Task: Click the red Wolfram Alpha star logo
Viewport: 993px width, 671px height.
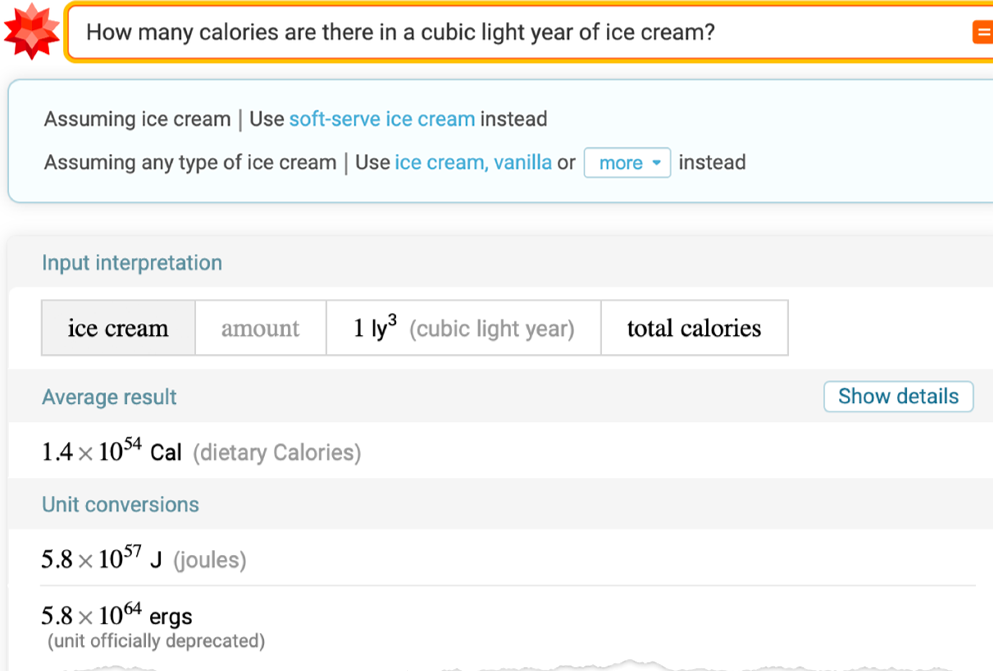Action: coord(31,31)
